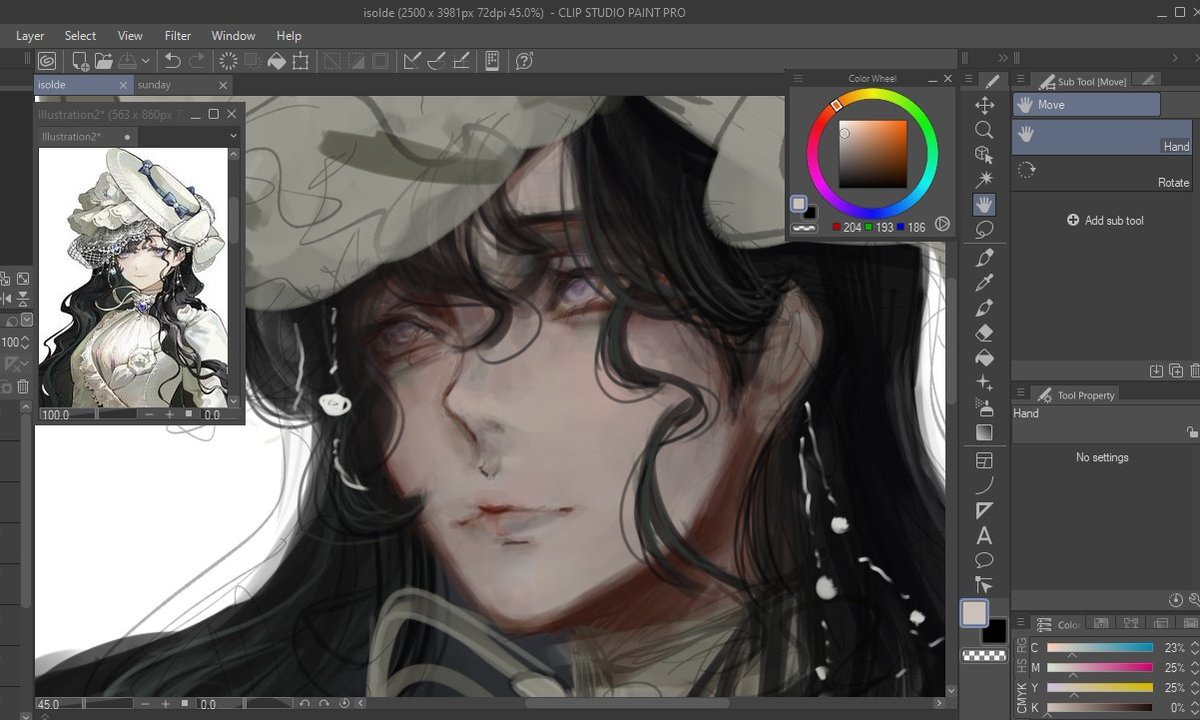Image resolution: width=1200 pixels, height=720 pixels.
Task: Adjust the Magenta M color slider
Action: point(1100,668)
